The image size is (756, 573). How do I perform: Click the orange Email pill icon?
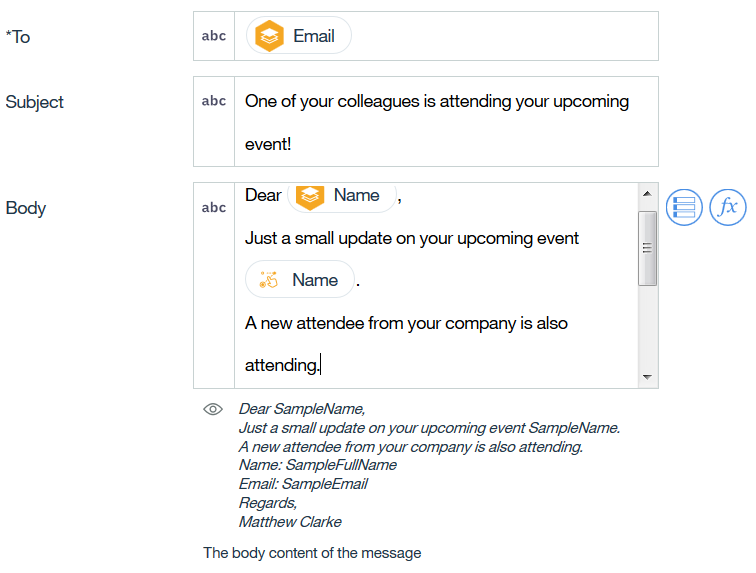[x=270, y=36]
